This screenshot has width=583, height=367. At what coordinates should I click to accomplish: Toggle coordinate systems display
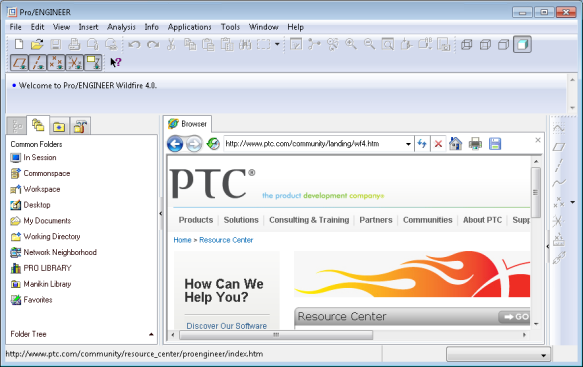[x=75, y=62]
